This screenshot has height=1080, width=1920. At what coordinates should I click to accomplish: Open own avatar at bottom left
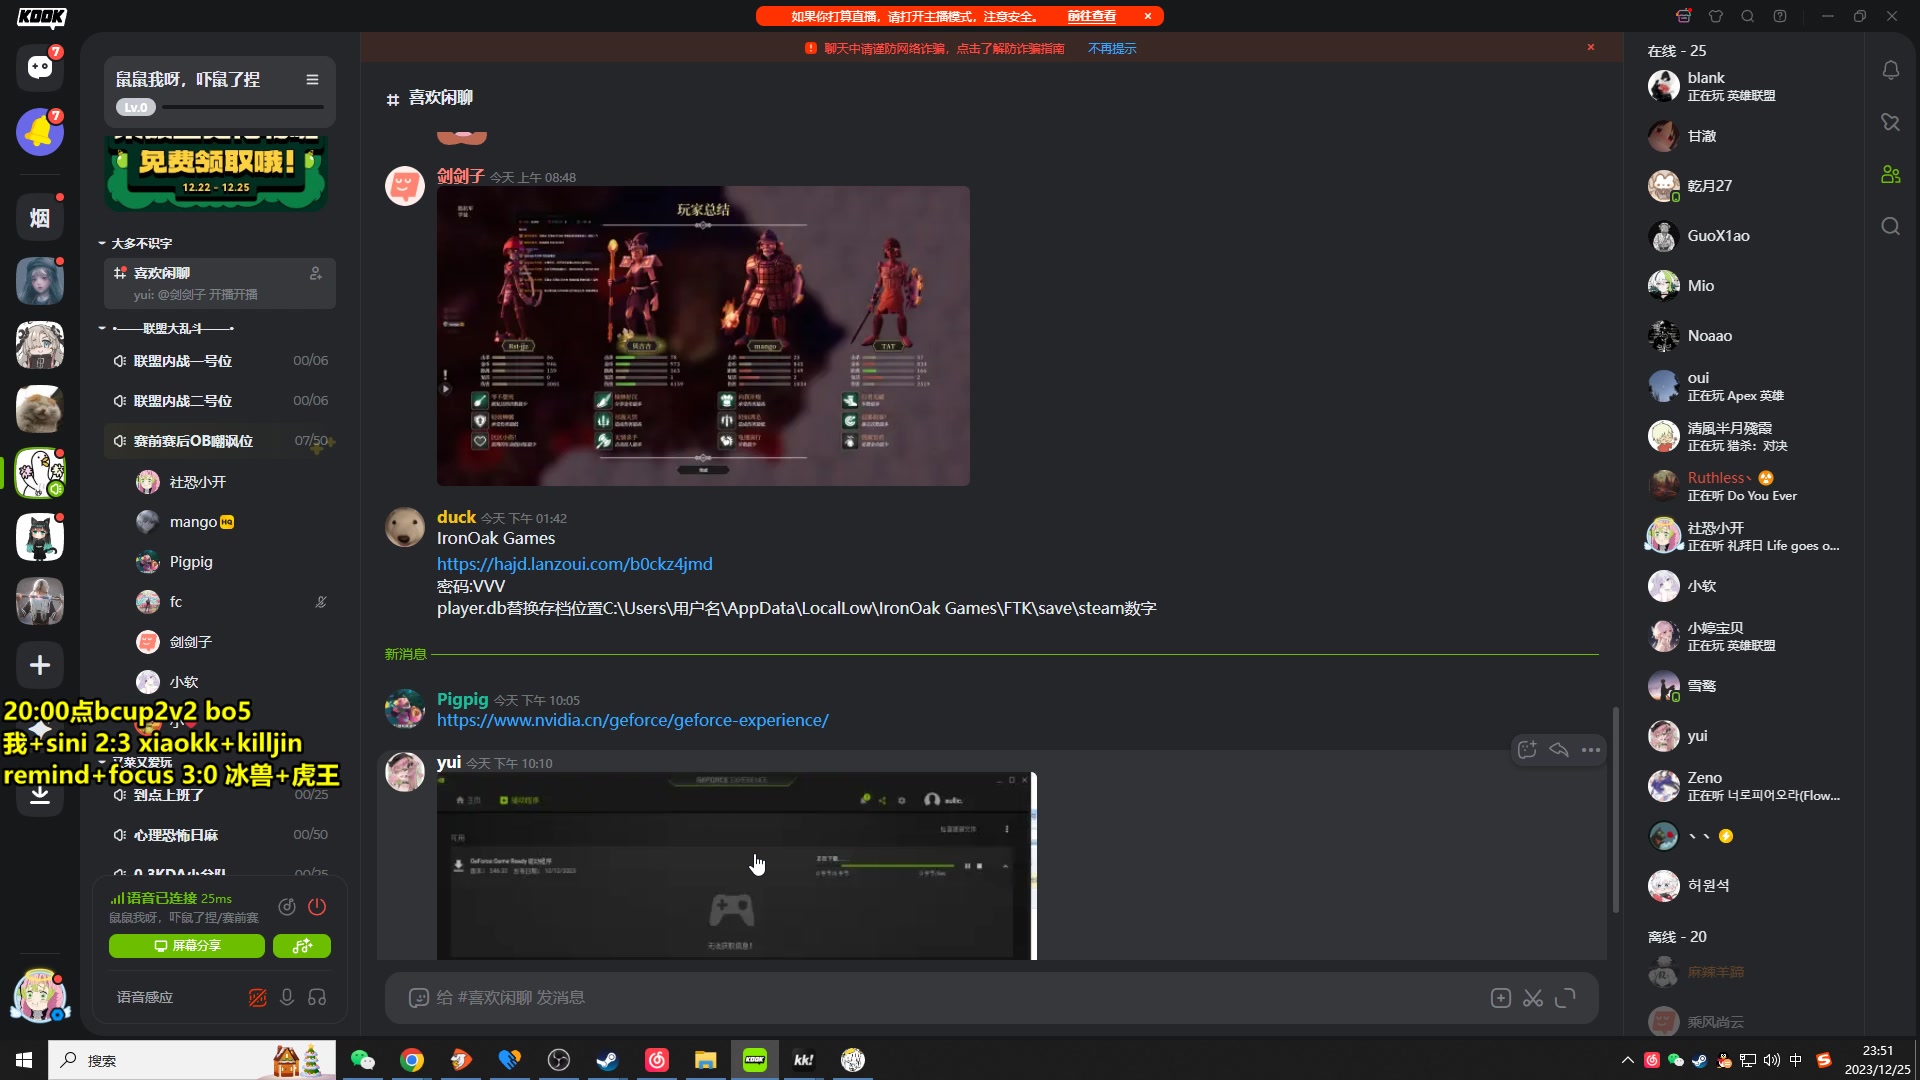tap(40, 996)
